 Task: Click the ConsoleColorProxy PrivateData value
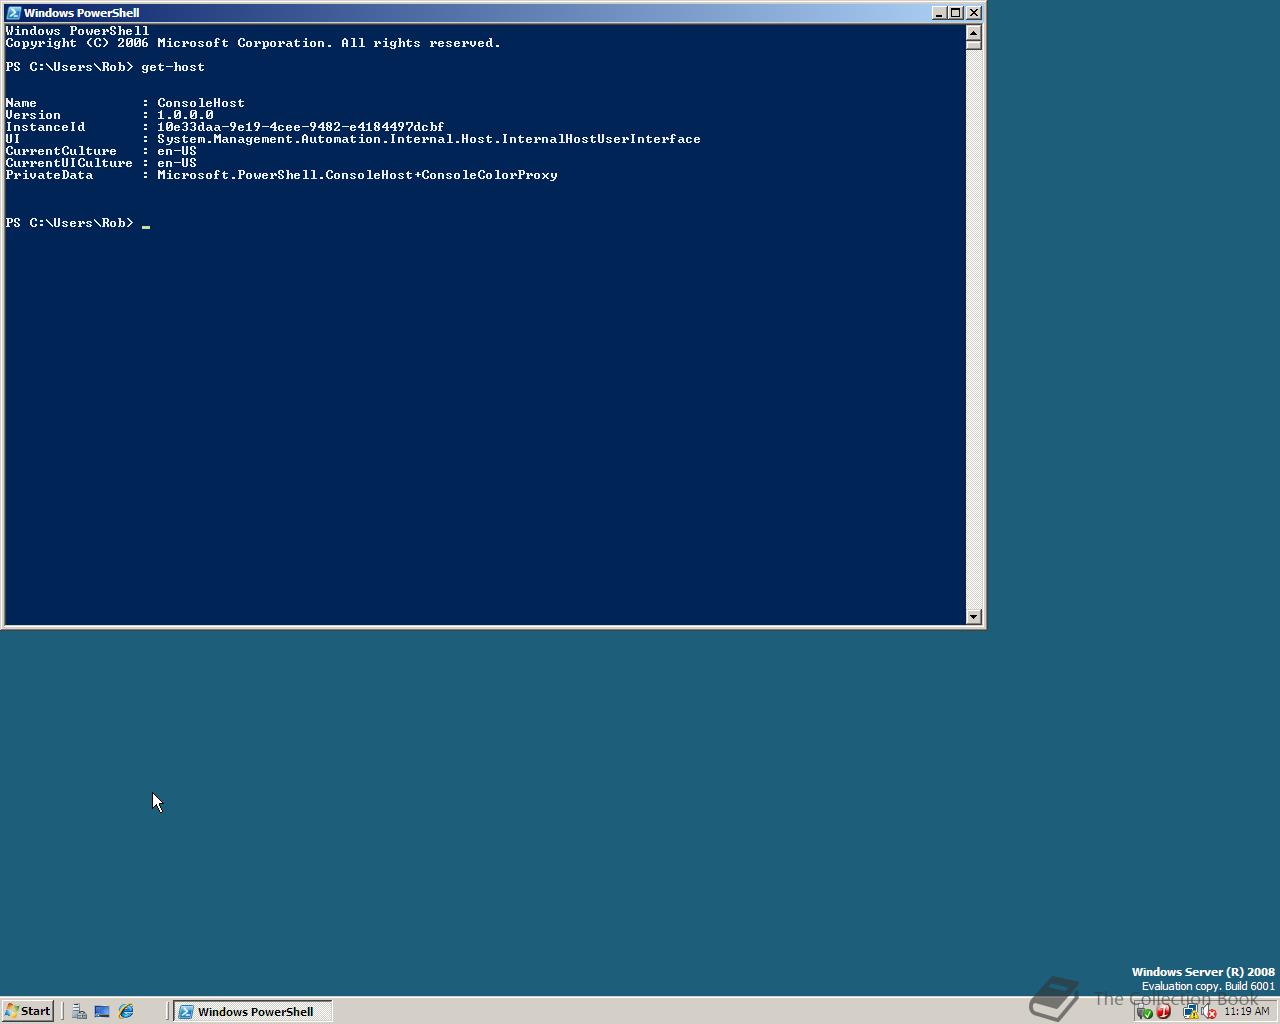click(x=357, y=175)
